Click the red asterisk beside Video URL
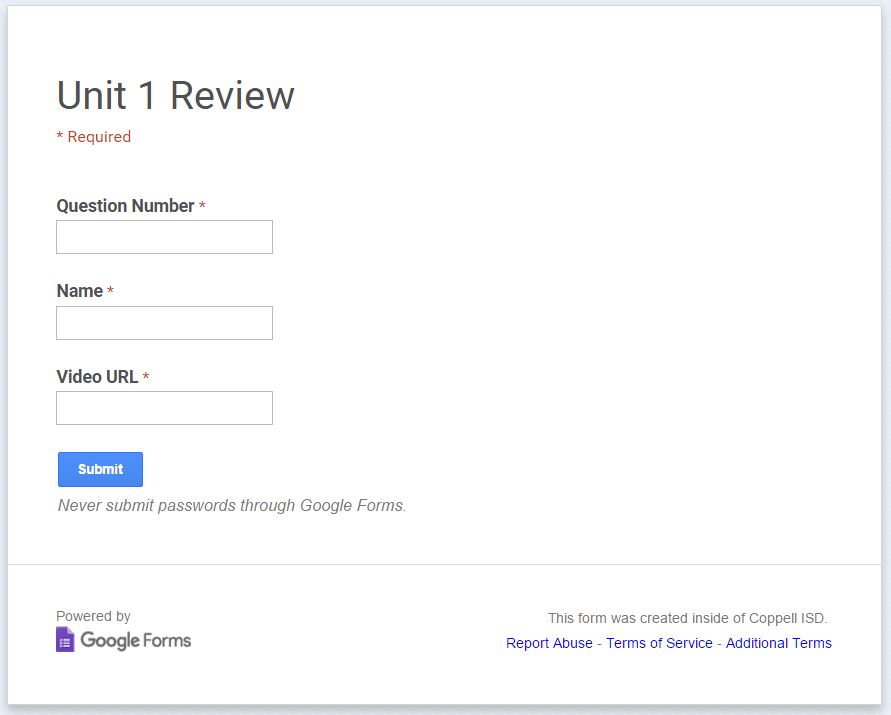 click(146, 378)
